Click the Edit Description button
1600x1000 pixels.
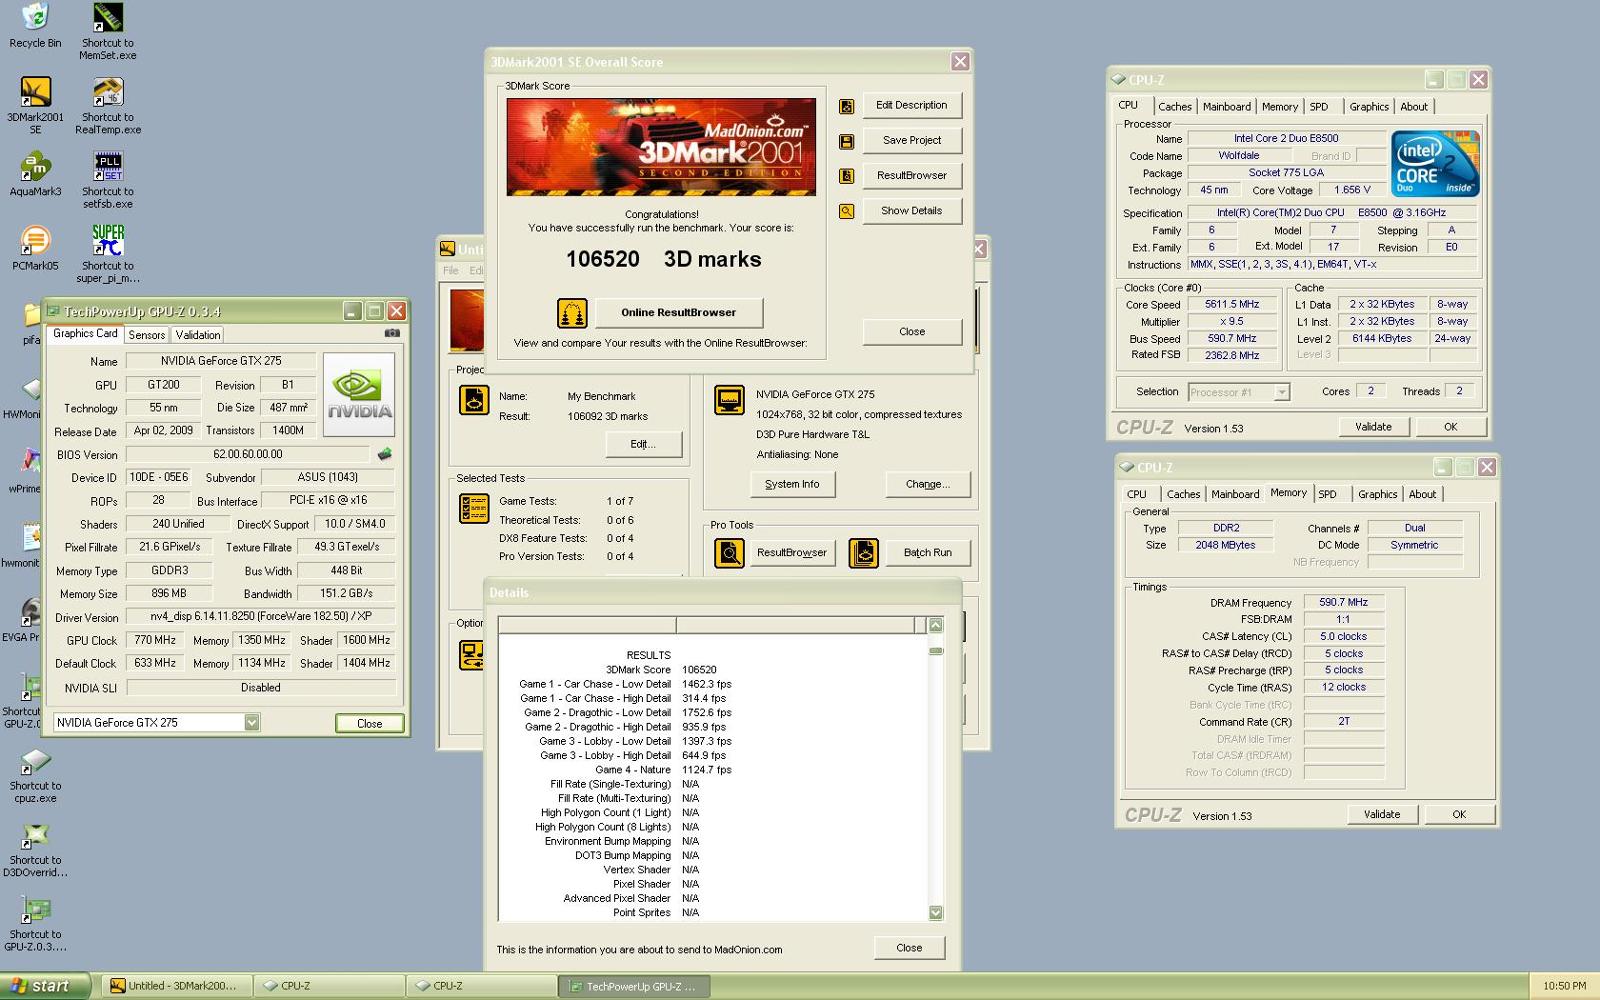(911, 105)
